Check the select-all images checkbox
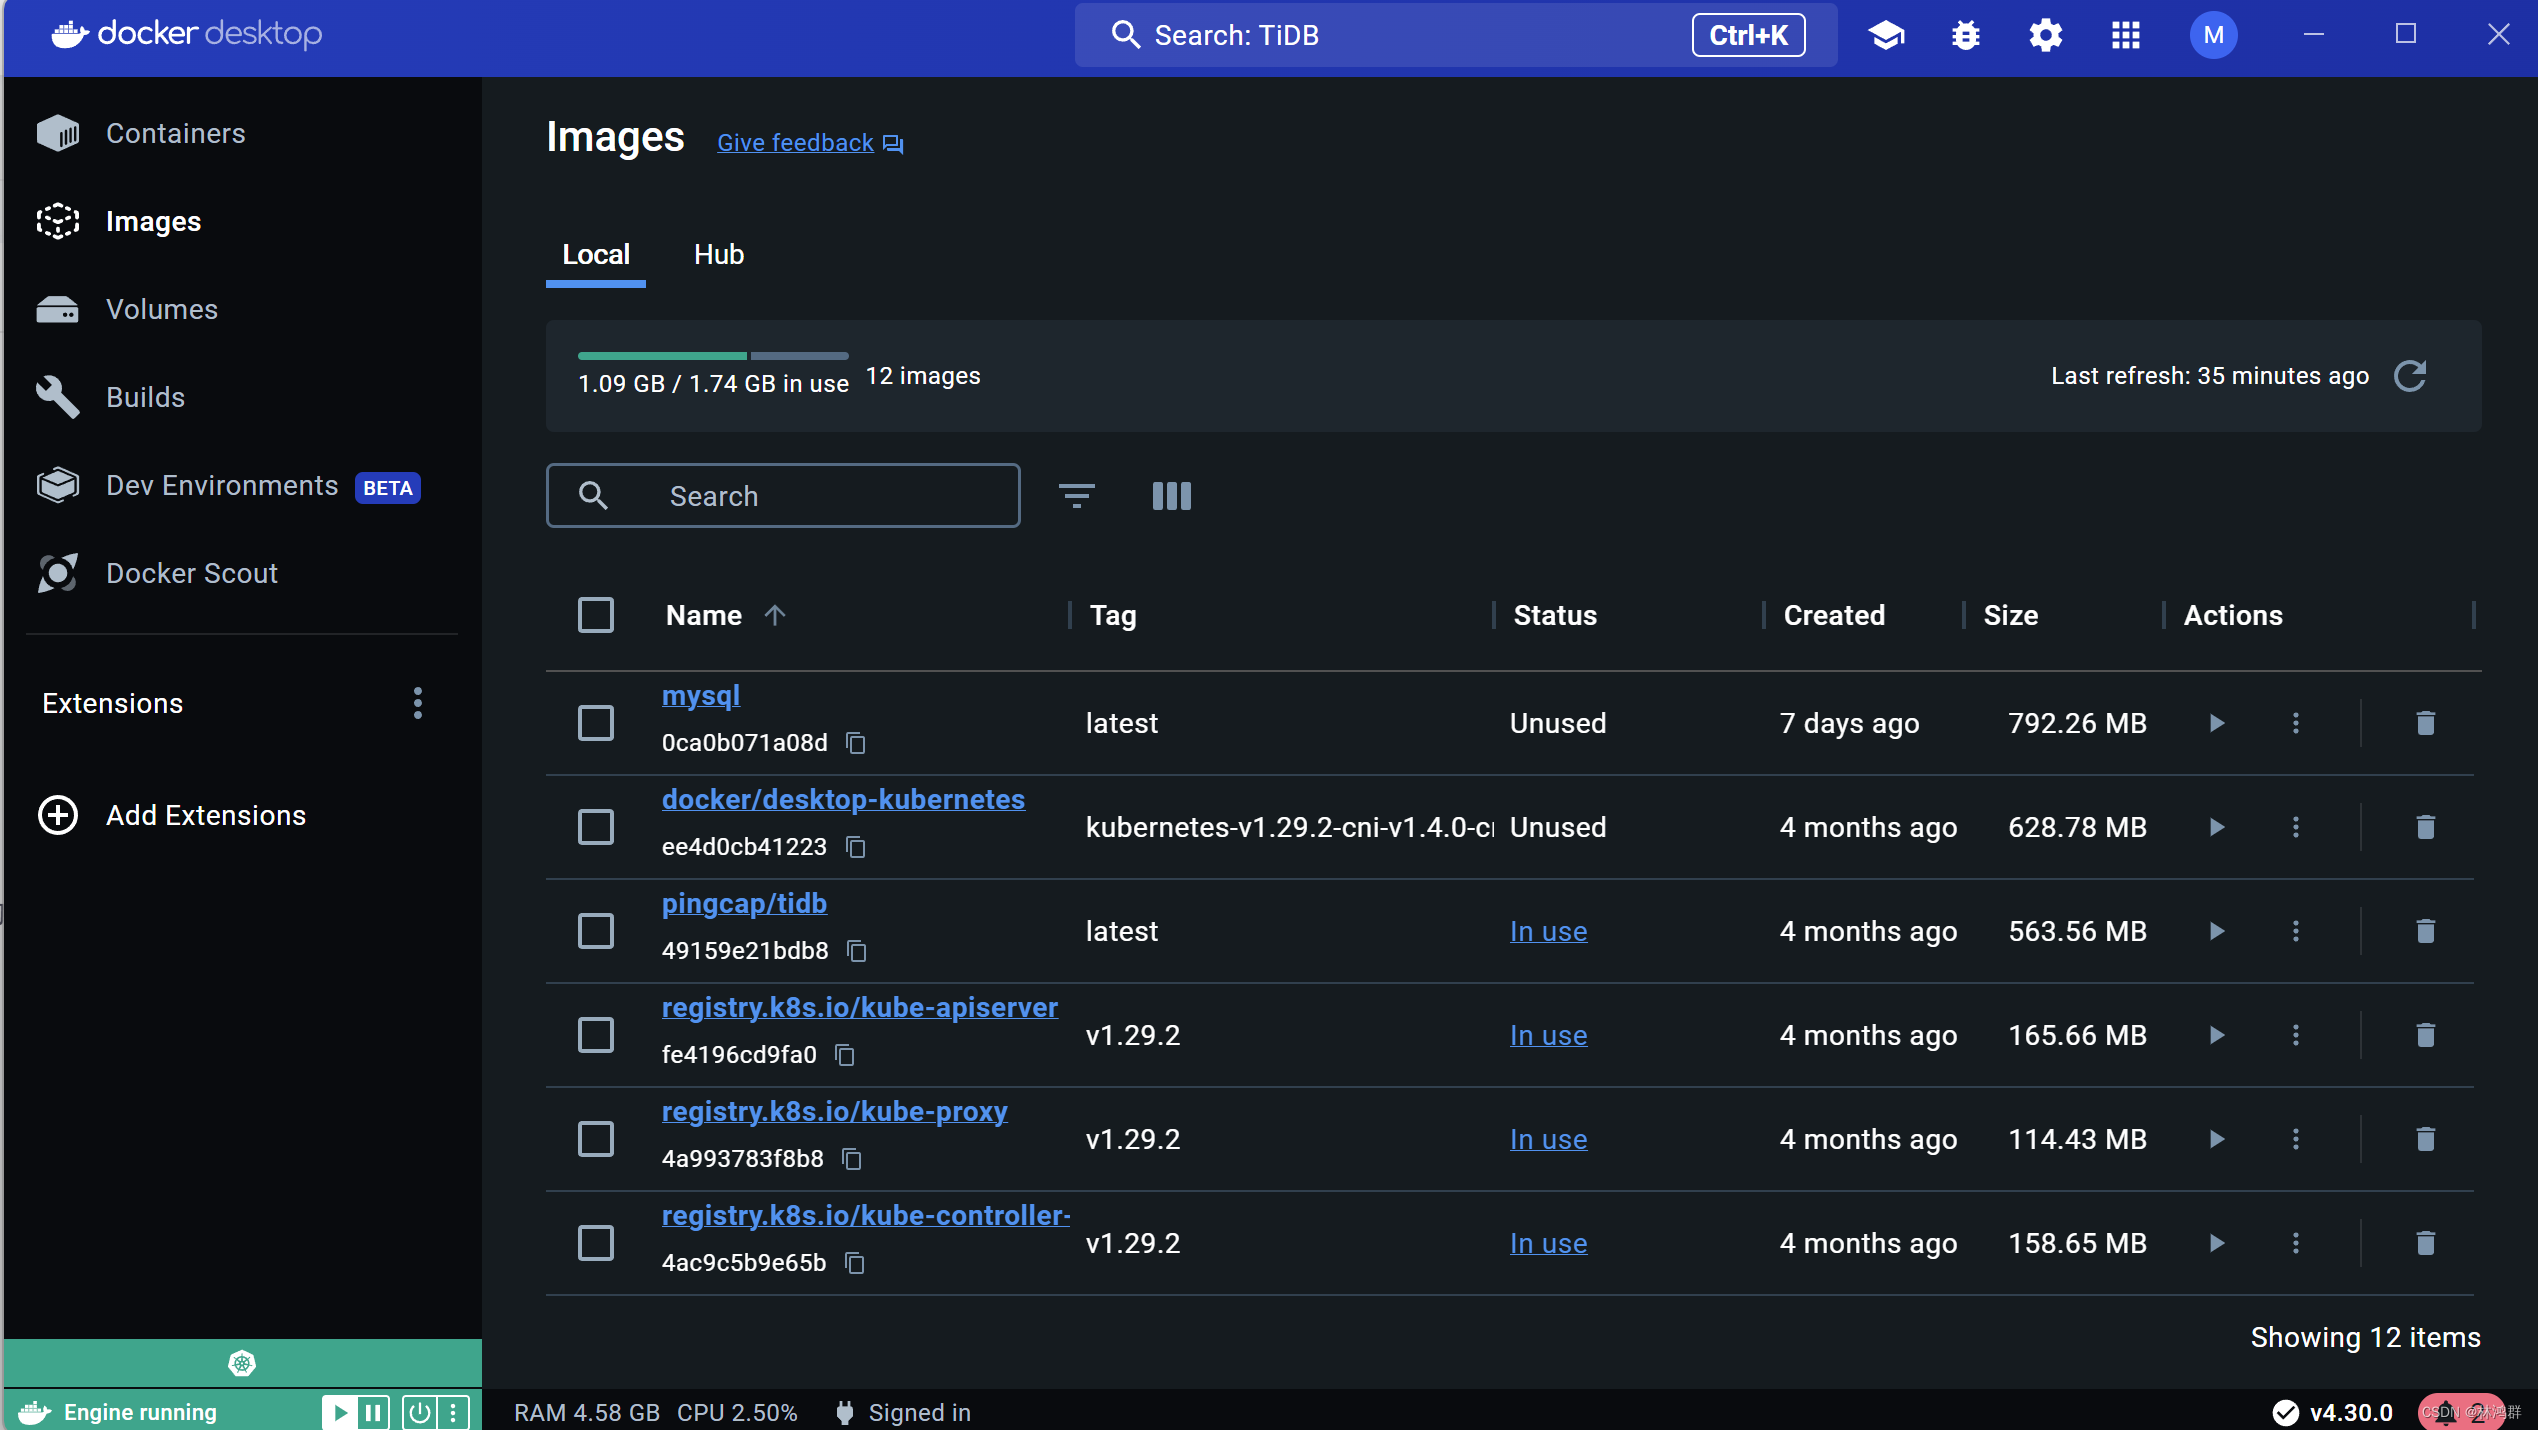The height and width of the screenshot is (1430, 2538). [x=595, y=615]
